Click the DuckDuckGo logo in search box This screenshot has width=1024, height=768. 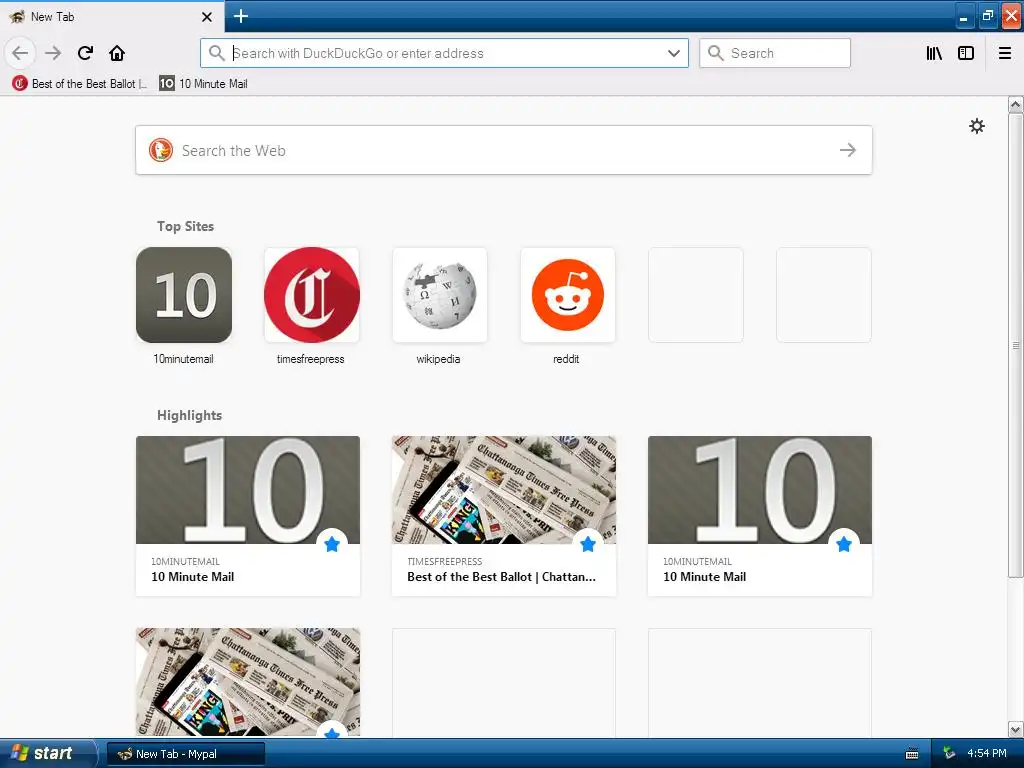161,150
